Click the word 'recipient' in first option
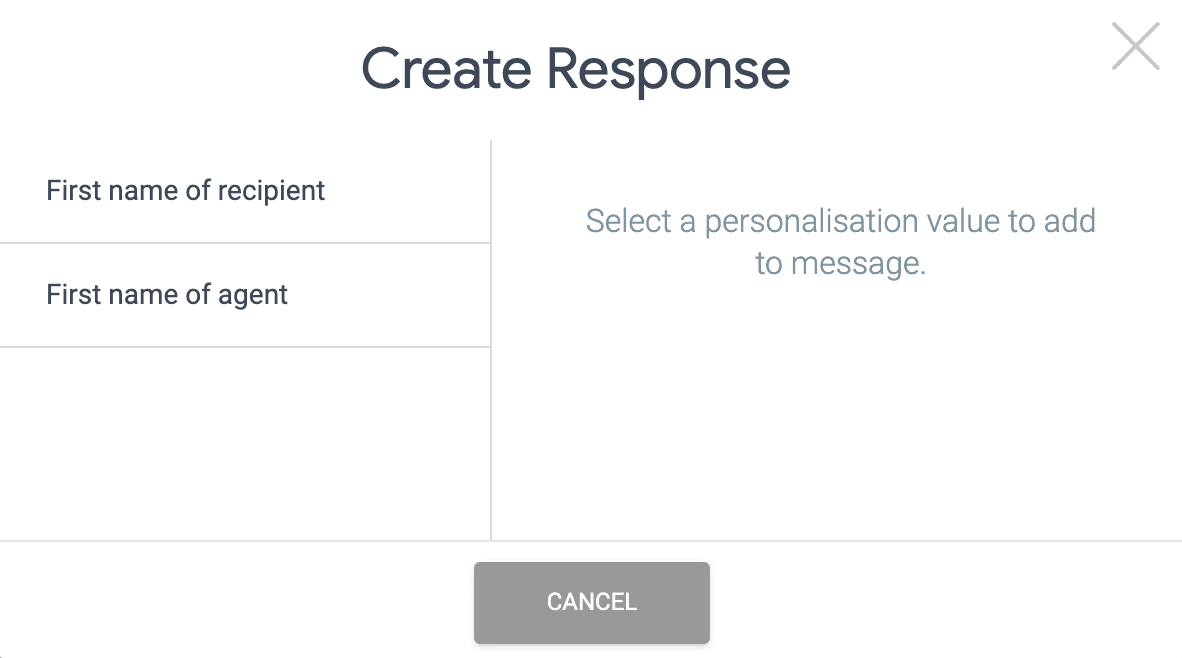Image resolution: width=1182 pixels, height=658 pixels. (x=271, y=192)
